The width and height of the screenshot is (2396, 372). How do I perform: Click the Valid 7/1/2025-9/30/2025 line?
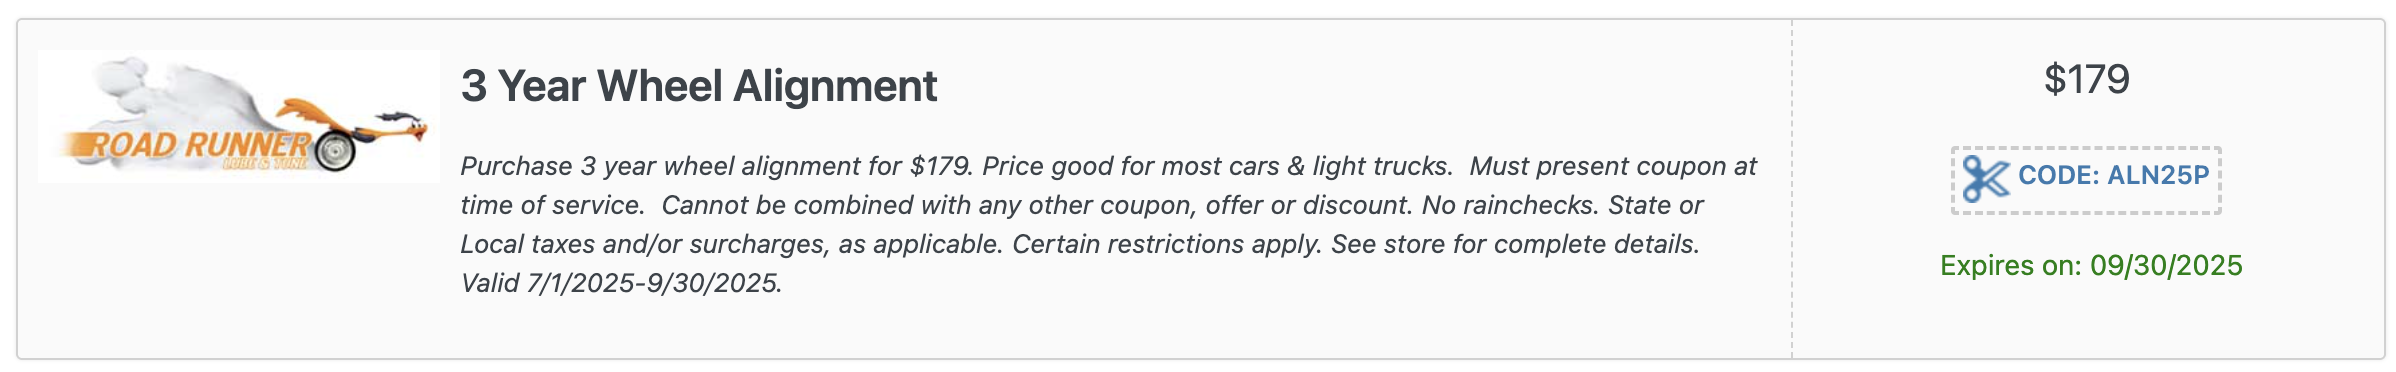(621, 283)
